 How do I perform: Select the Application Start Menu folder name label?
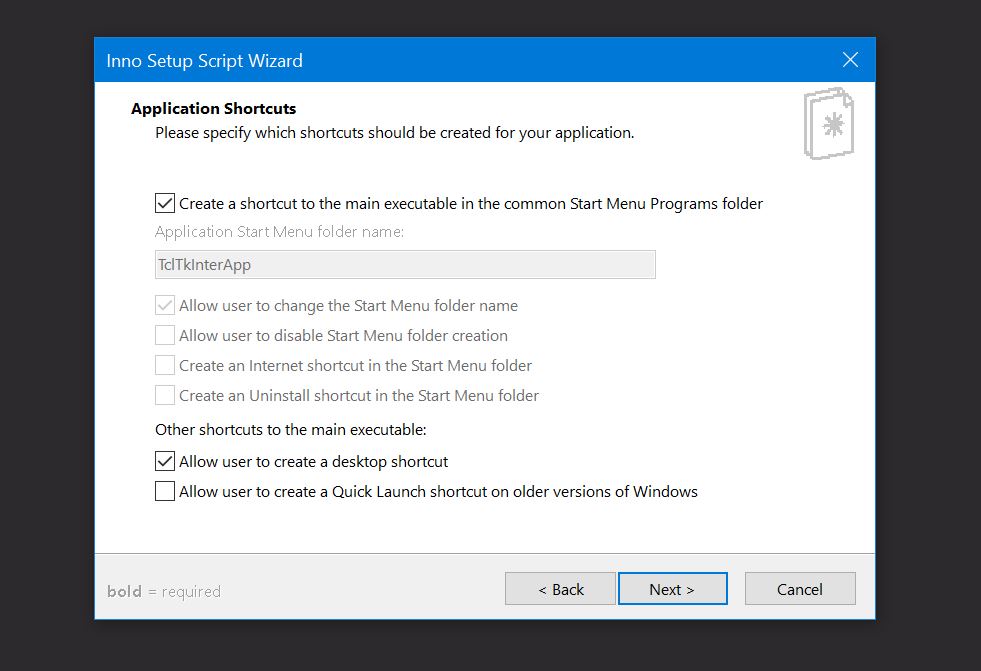pyautogui.click(x=279, y=232)
